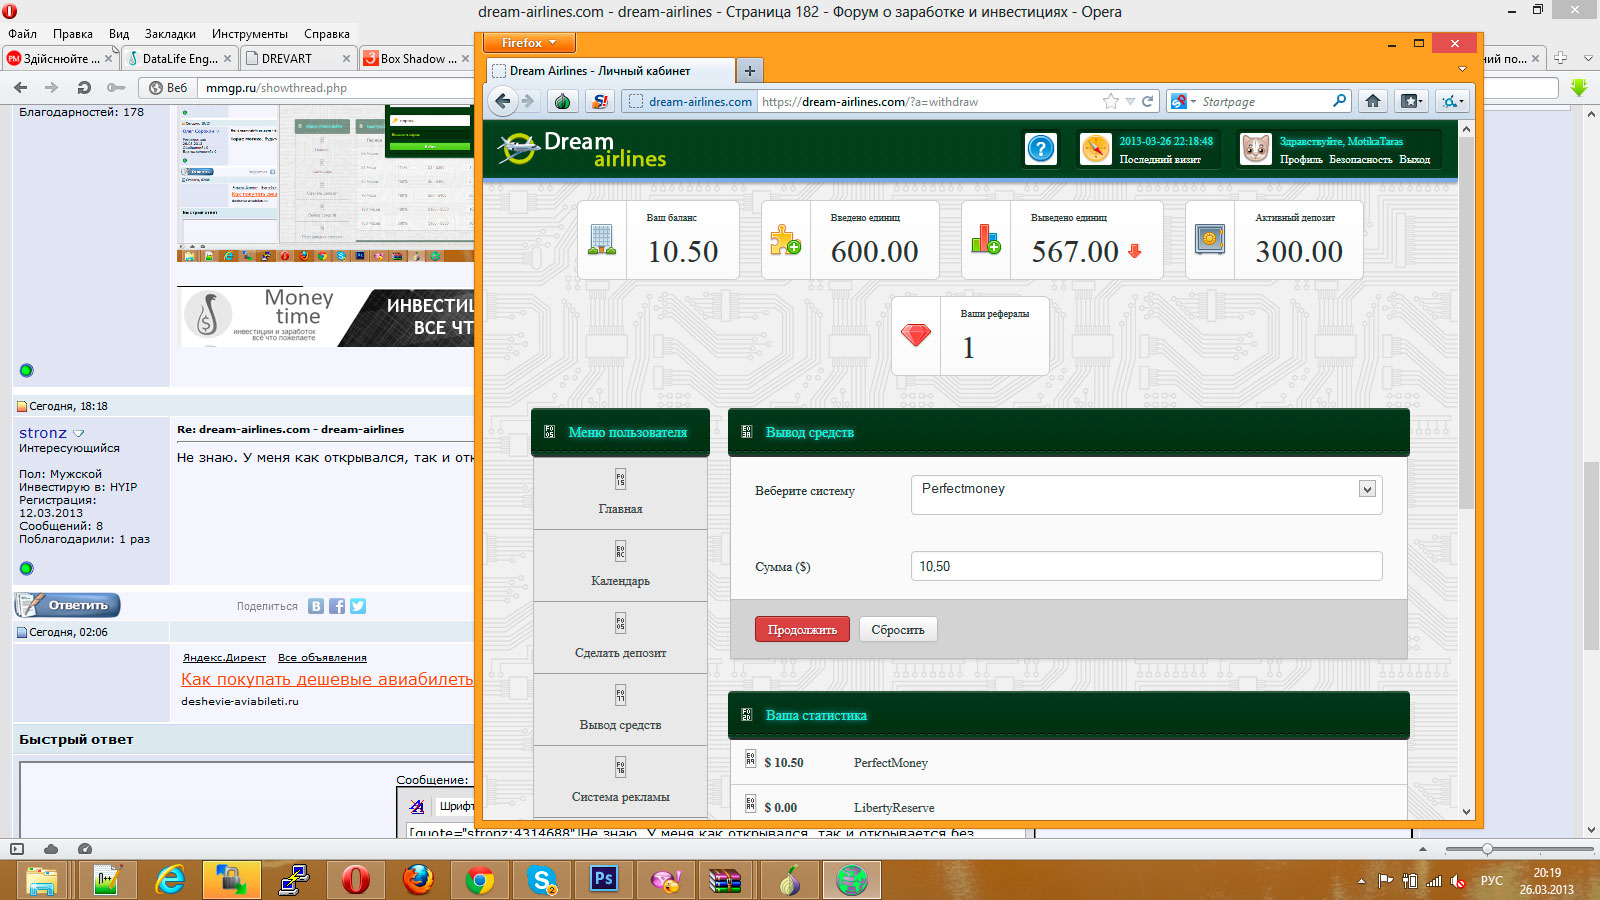Toggle Opera's panel icon in the status bar
Viewport: 1600px width, 900px height.
[16, 849]
